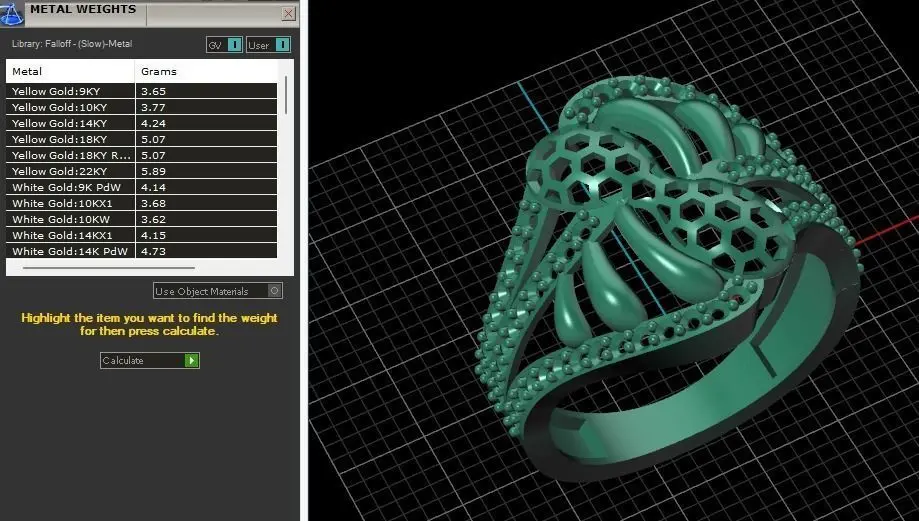Screen dimensions: 919x521
Task: Click the vertical scrollbar of the metal list
Action: point(286,95)
